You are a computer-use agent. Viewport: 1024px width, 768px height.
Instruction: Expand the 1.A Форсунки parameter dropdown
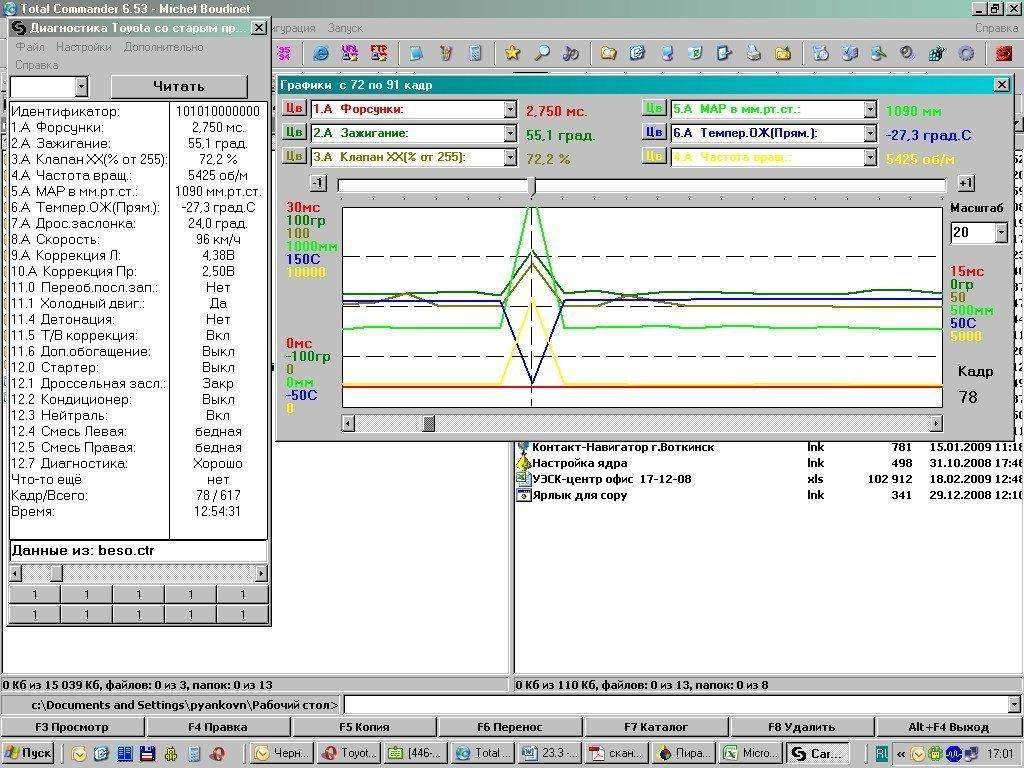point(510,109)
